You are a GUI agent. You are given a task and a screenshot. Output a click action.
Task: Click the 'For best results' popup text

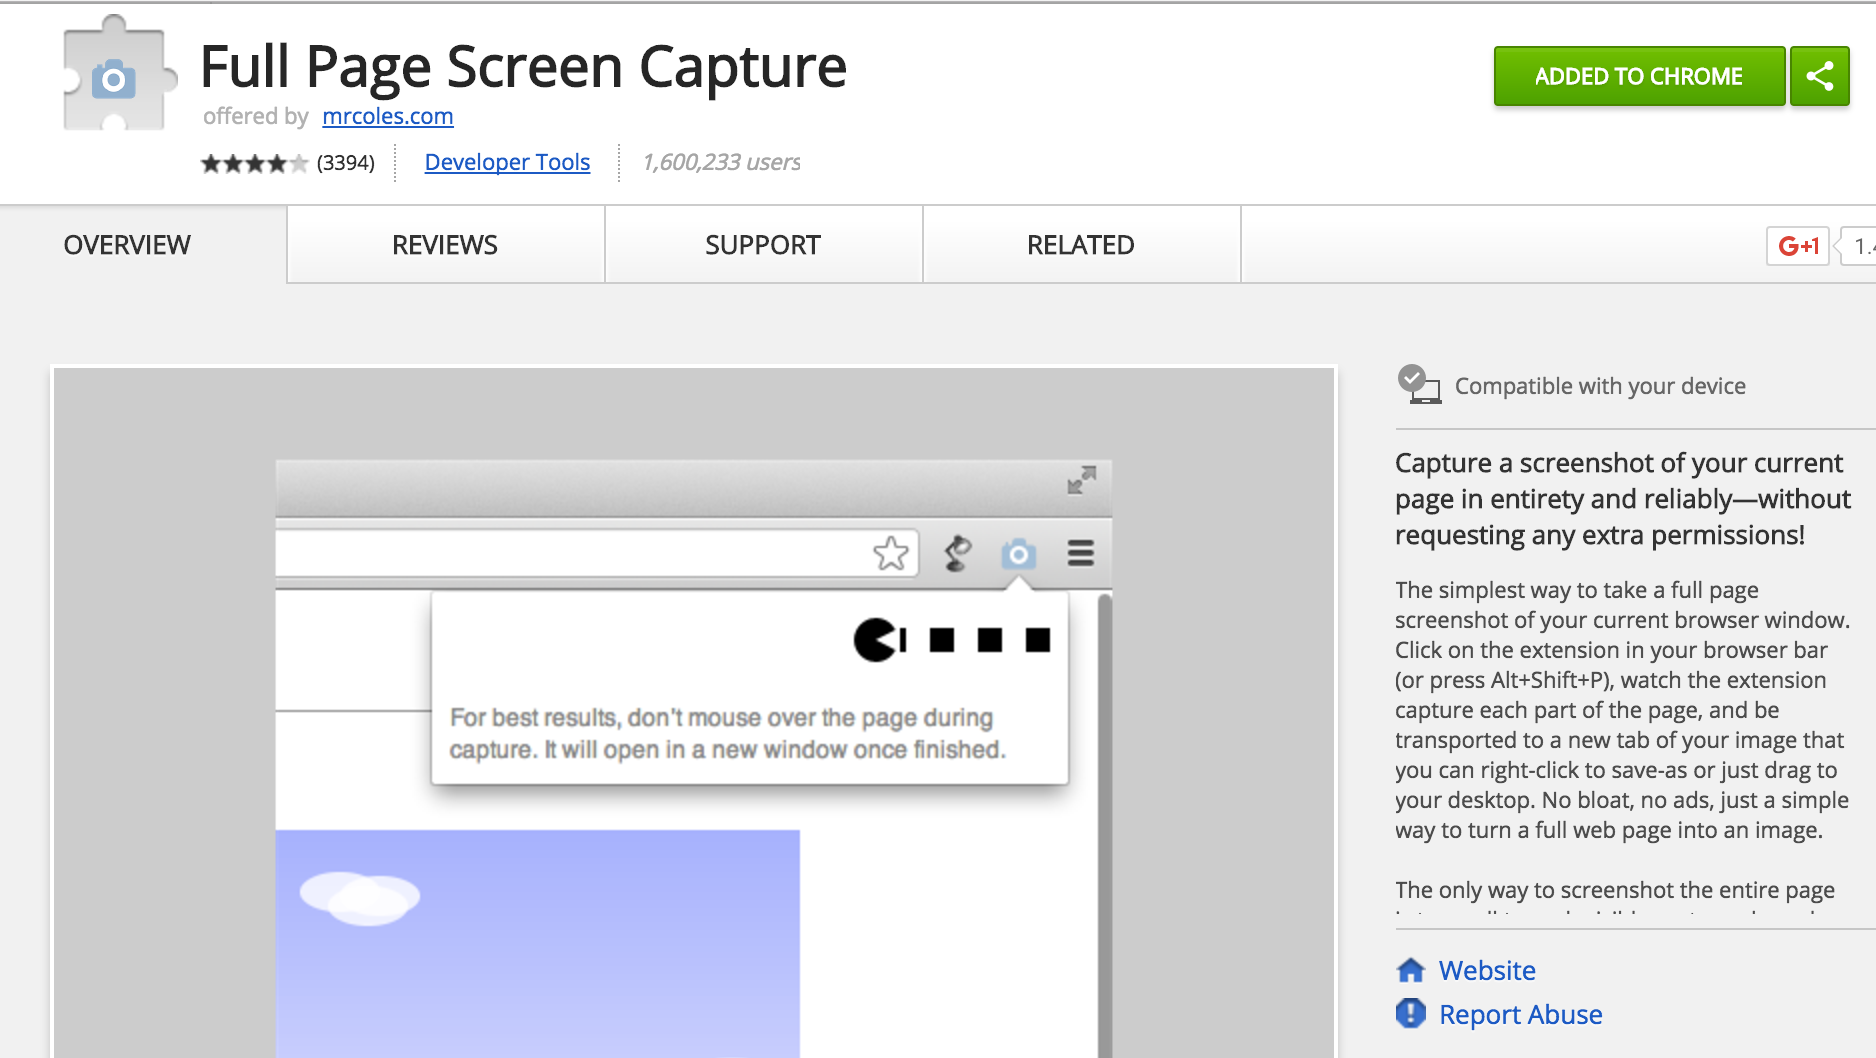point(728,733)
